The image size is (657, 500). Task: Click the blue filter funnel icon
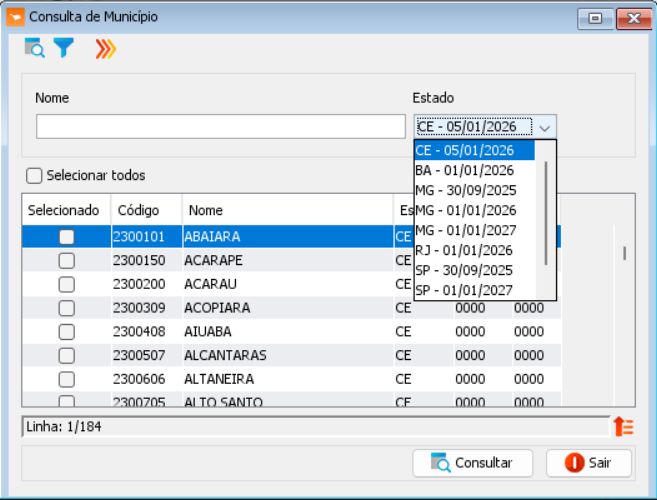coord(64,48)
